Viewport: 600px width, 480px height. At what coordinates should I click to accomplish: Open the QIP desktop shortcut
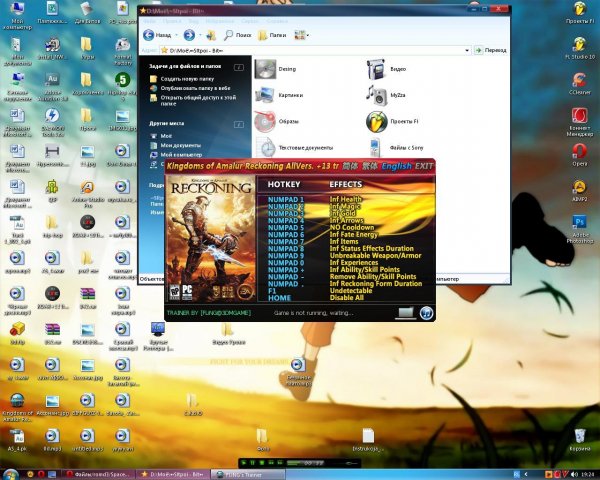tap(52, 190)
